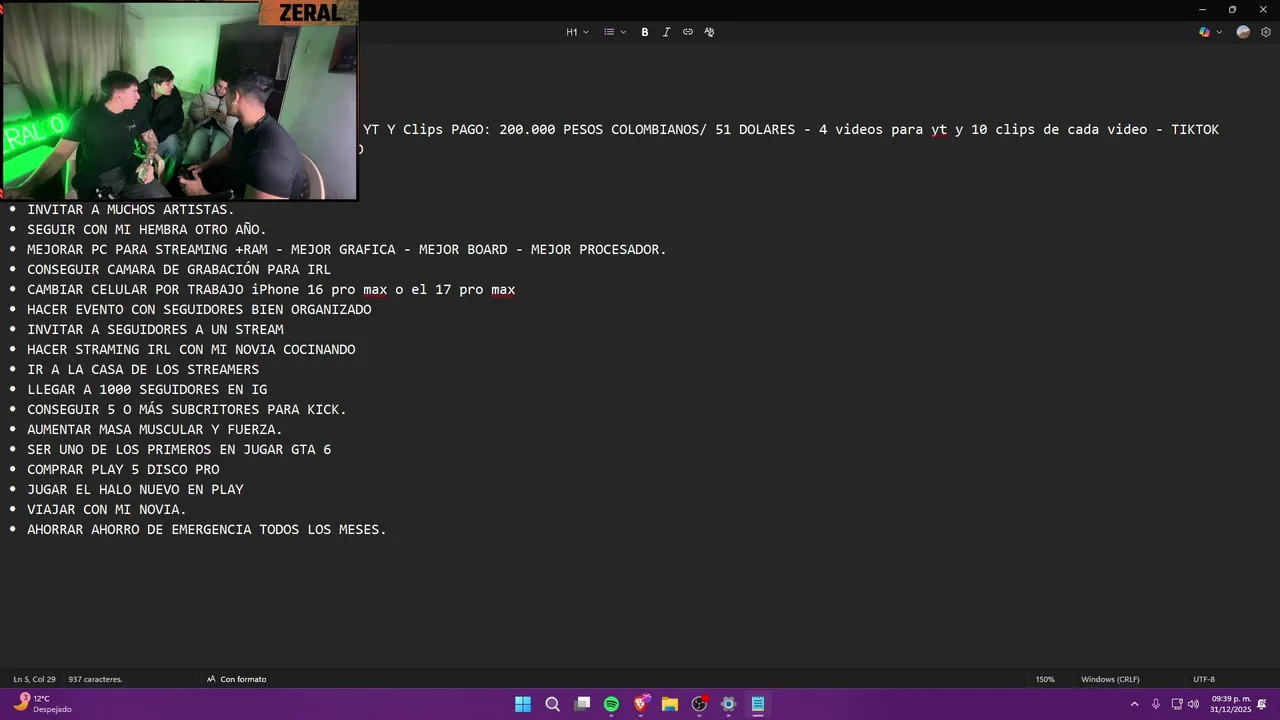The width and height of the screenshot is (1280, 720).
Task: Clear formatting with the toolbar icon
Action: click(x=709, y=32)
